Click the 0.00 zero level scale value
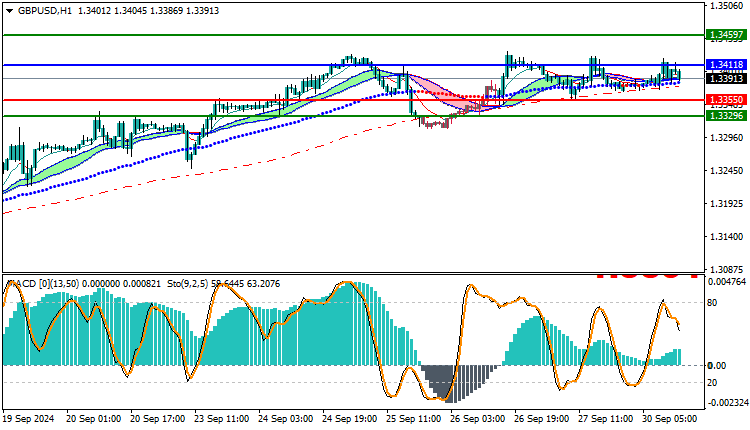 point(717,366)
